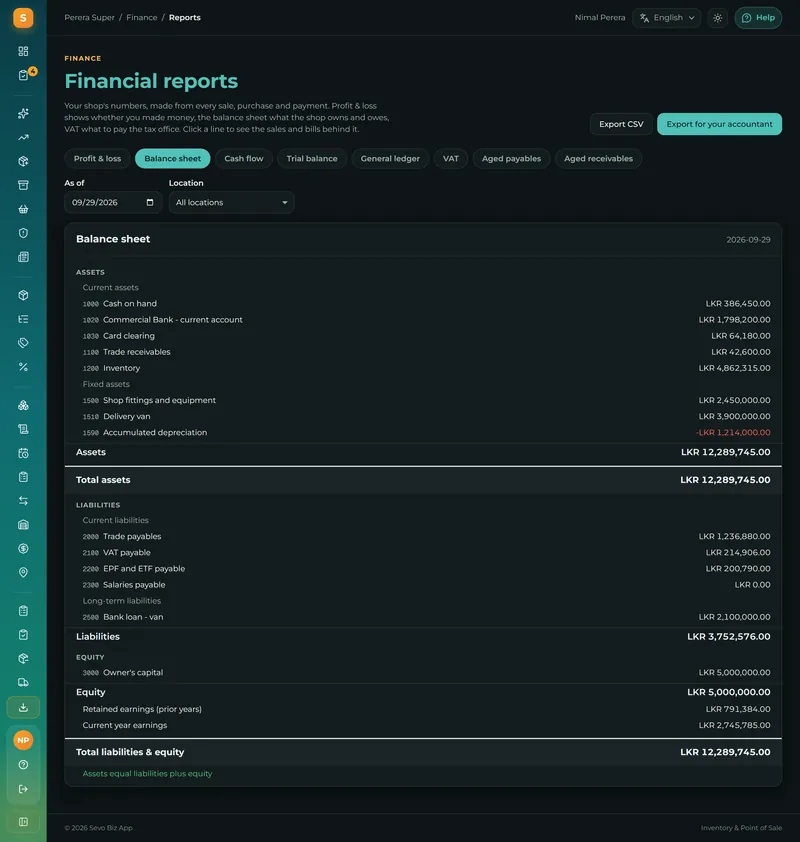The height and width of the screenshot is (842, 800).
Task: Open the map pin locations sidebar icon
Action: tap(23, 572)
